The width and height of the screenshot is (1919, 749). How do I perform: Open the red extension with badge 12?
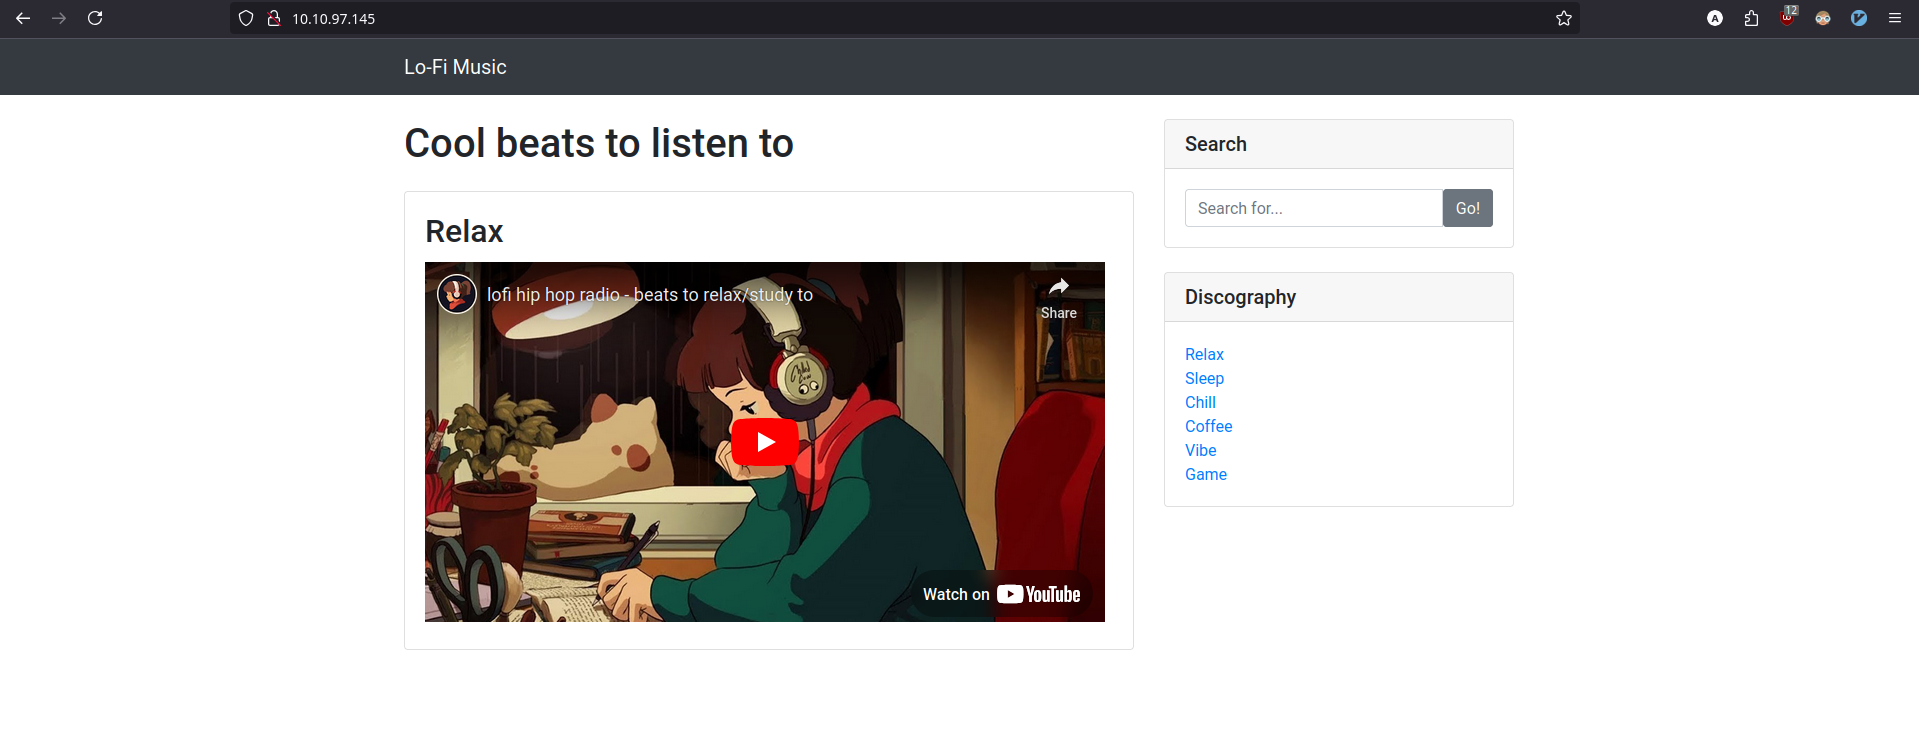pyautogui.click(x=1788, y=16)
